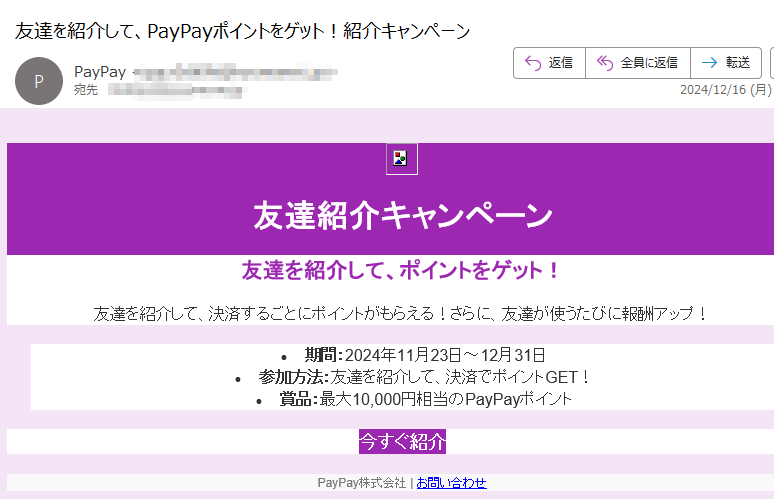Click the 宛先 recipient label
The height and width of the screenshot is (499, 774).
coord(86,90)
